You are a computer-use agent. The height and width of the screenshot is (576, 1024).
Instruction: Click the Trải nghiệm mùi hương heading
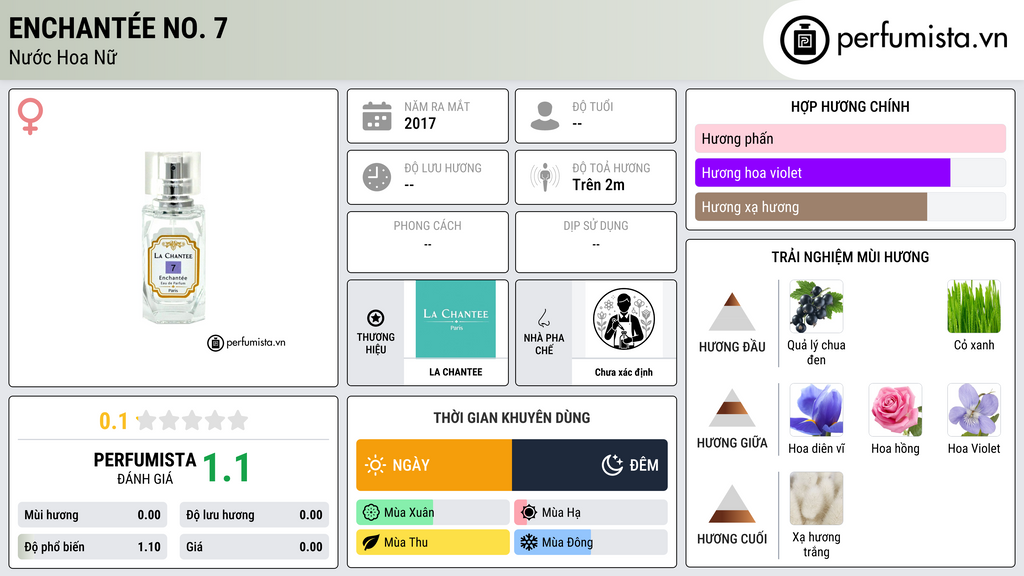pos(850,257)
